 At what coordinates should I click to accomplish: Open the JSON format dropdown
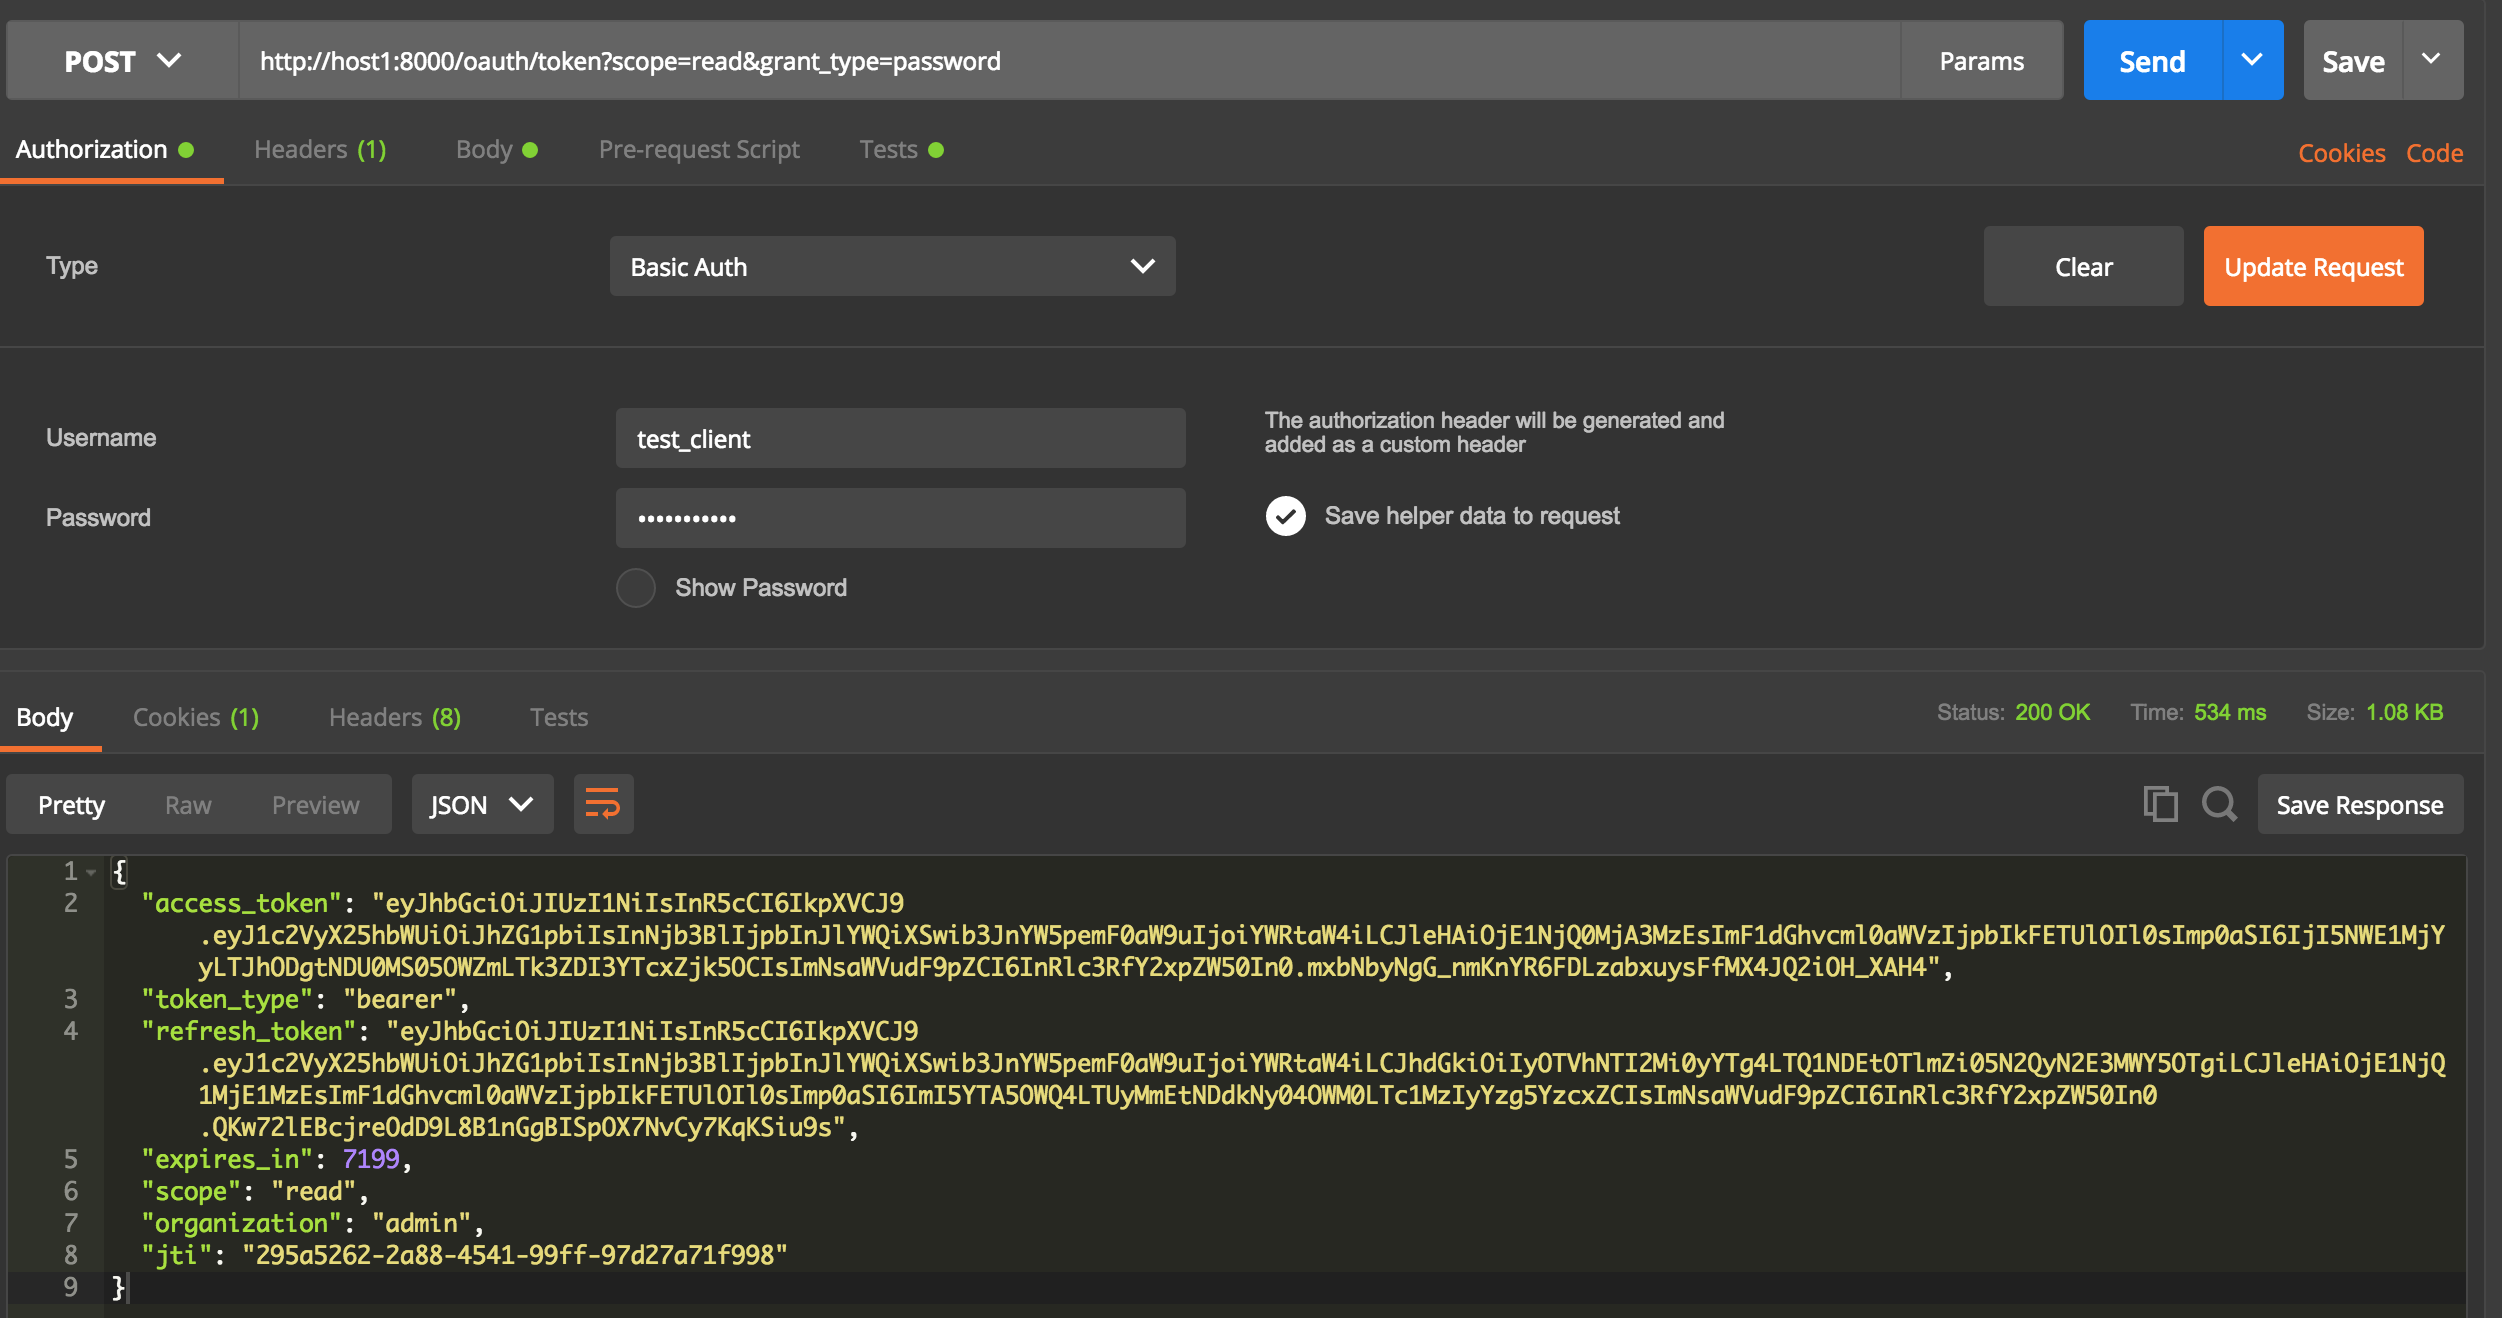pos(482,804)
